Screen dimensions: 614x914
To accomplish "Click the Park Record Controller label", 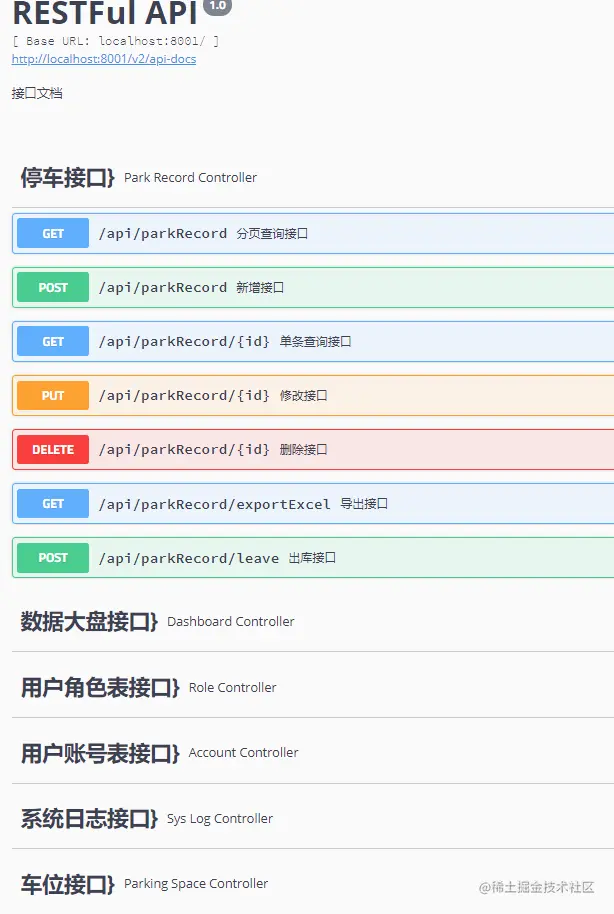I will coord(191,178).
